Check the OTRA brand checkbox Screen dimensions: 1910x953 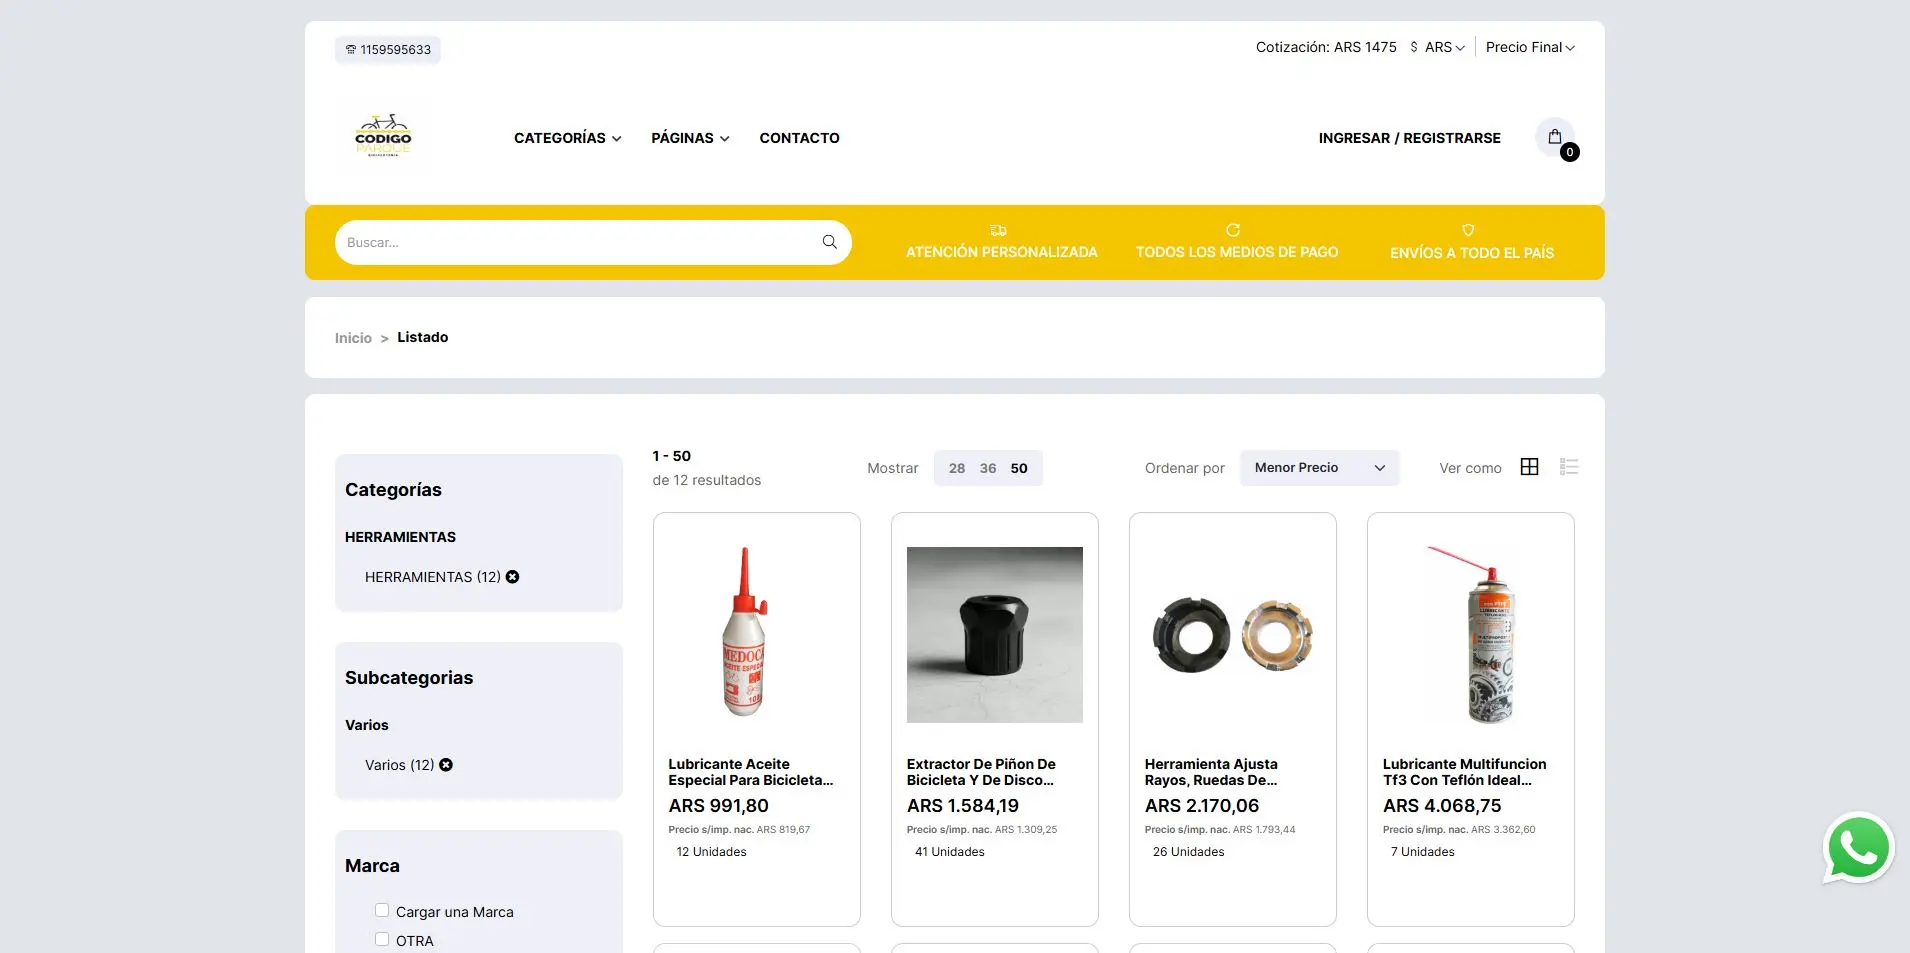380,939
